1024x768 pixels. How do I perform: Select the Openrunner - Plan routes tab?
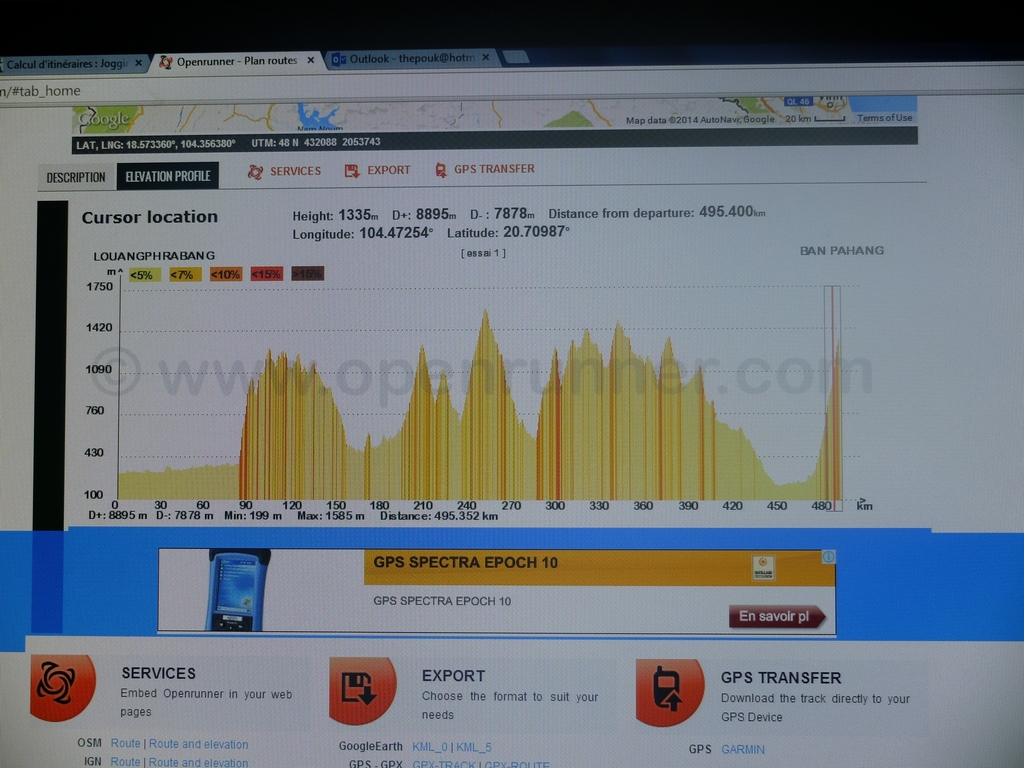tap(236, 61)
